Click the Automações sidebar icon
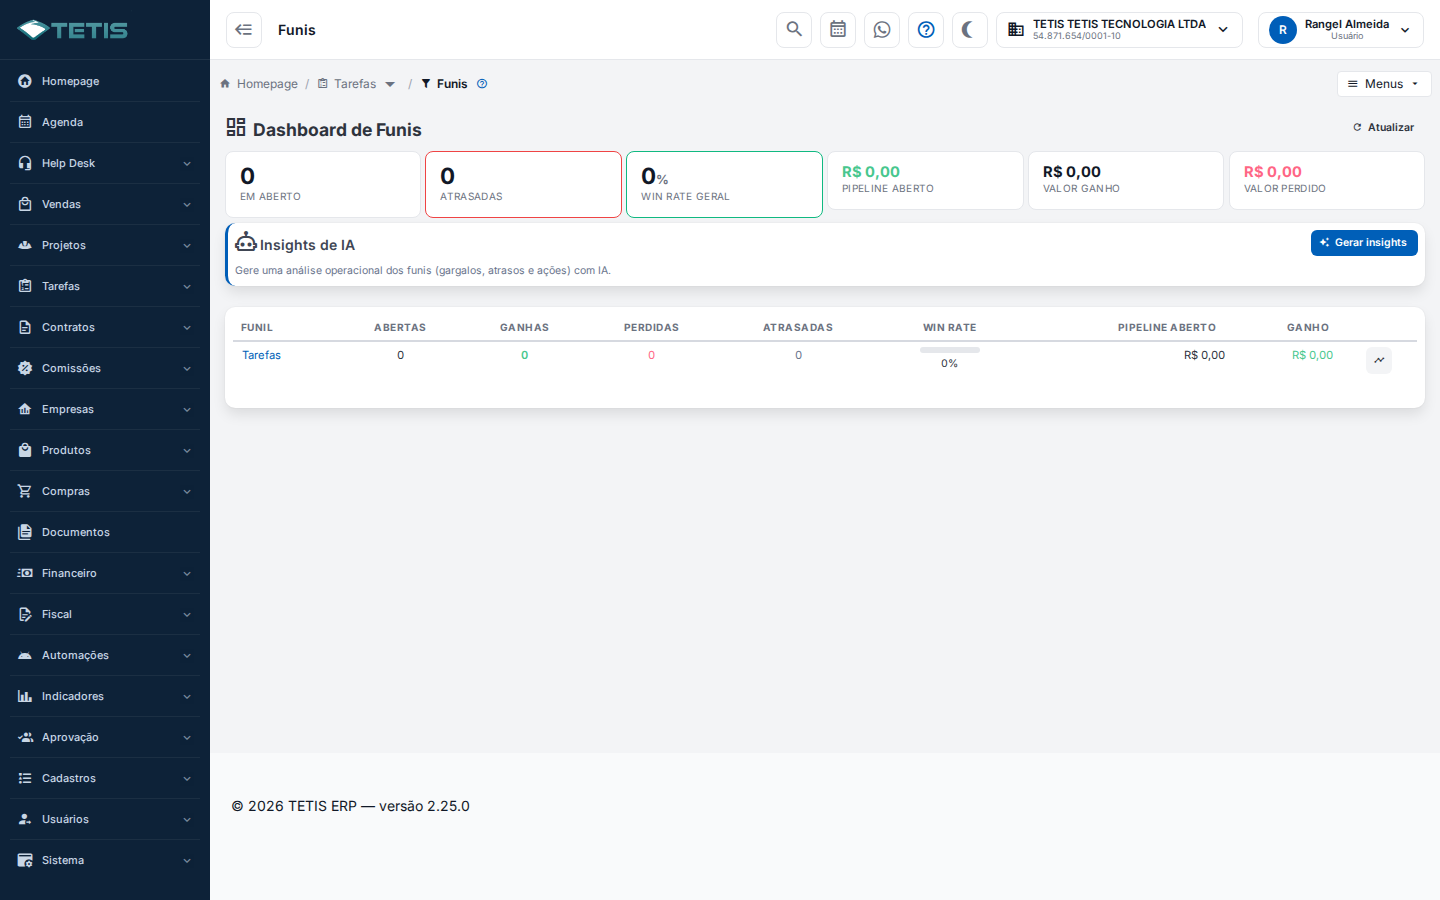Screen dimensions: 1440x900 click(x=25, y=655)
